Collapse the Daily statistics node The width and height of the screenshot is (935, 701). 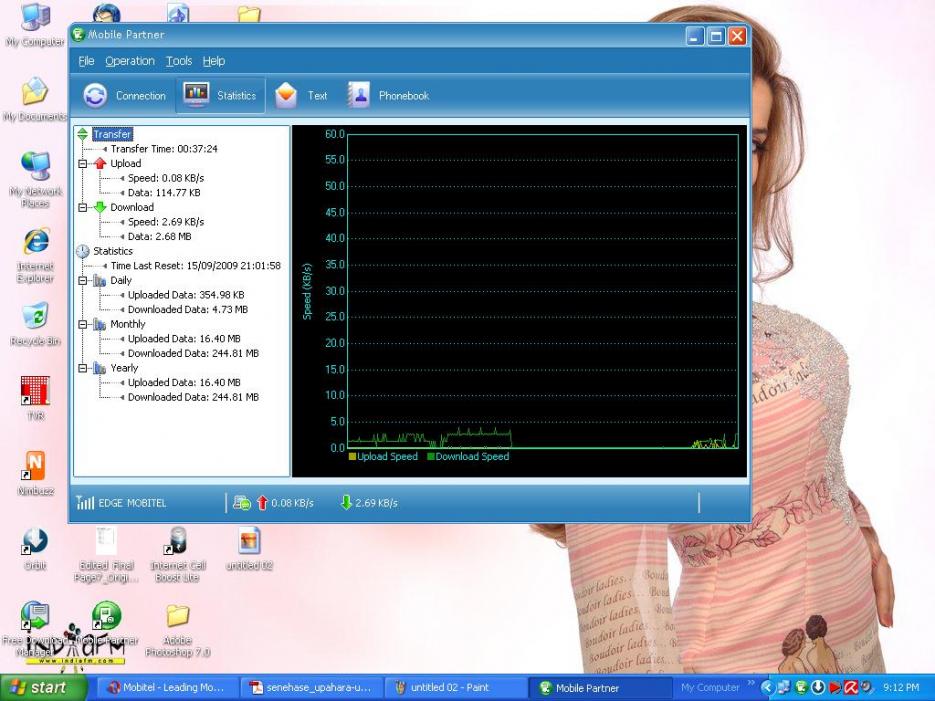pos(83,280)
